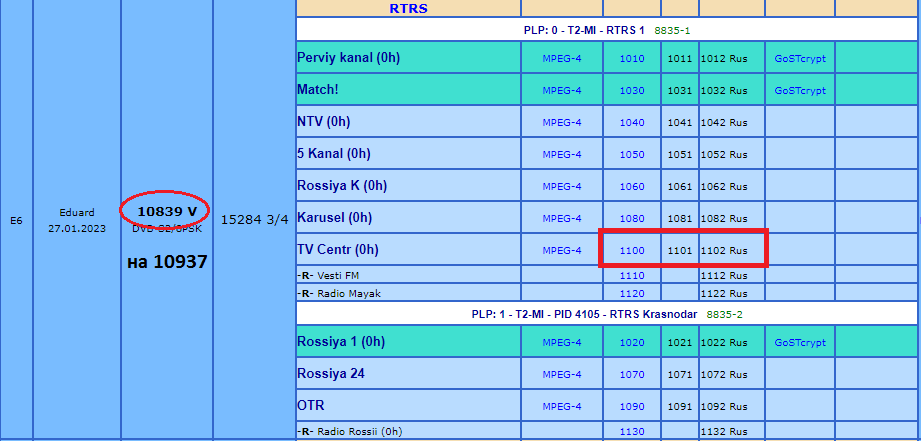Screen dimensions: 921x441
Task: Open Karusel (0h) channel link
Action: pos(335,218)
